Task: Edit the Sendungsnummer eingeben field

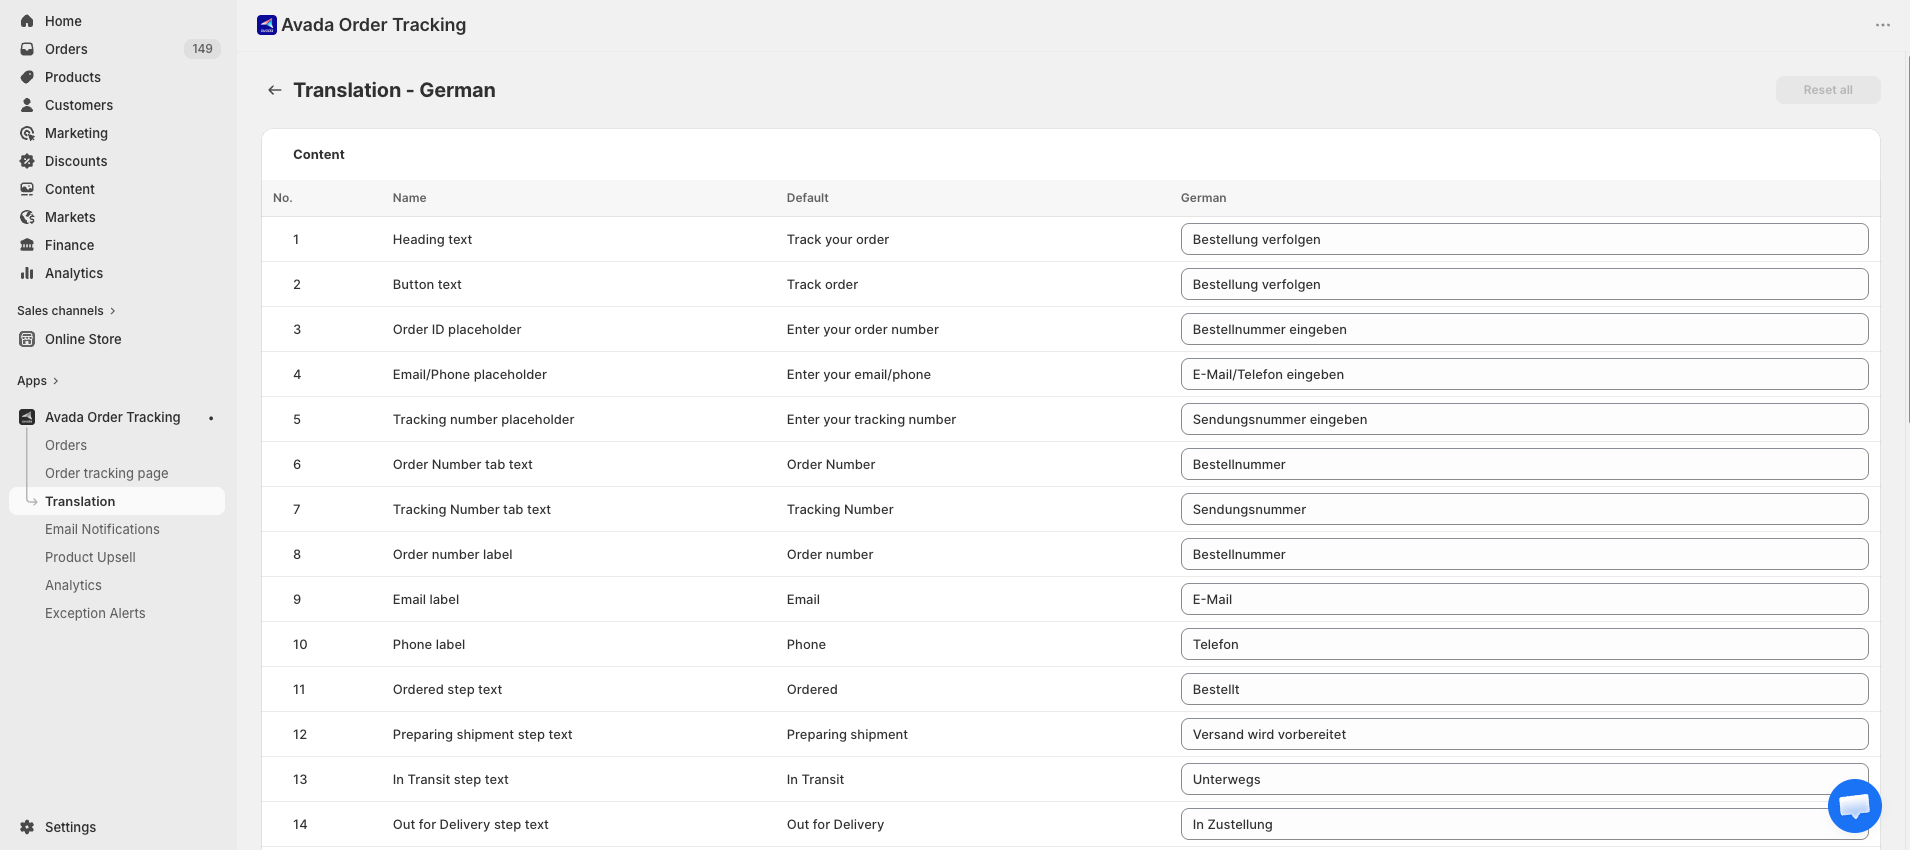Action: point(1524,419)
